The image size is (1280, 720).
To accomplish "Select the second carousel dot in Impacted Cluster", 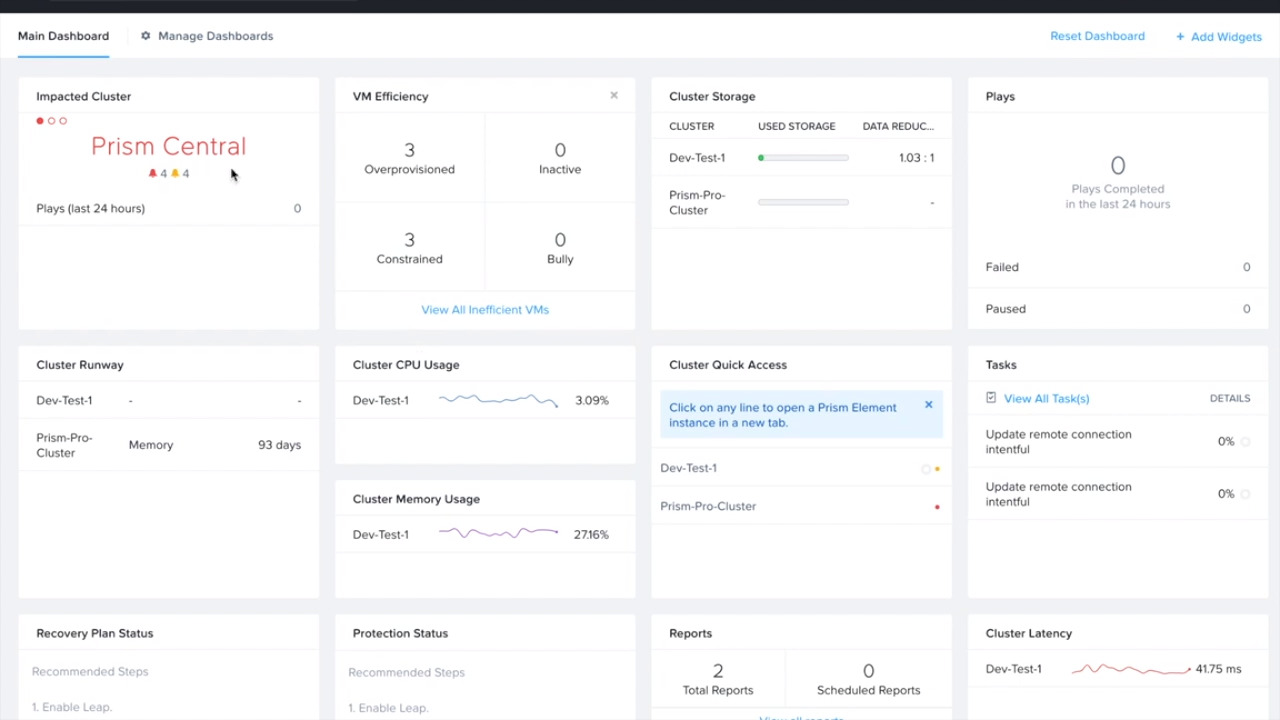I will pos(51,121).
